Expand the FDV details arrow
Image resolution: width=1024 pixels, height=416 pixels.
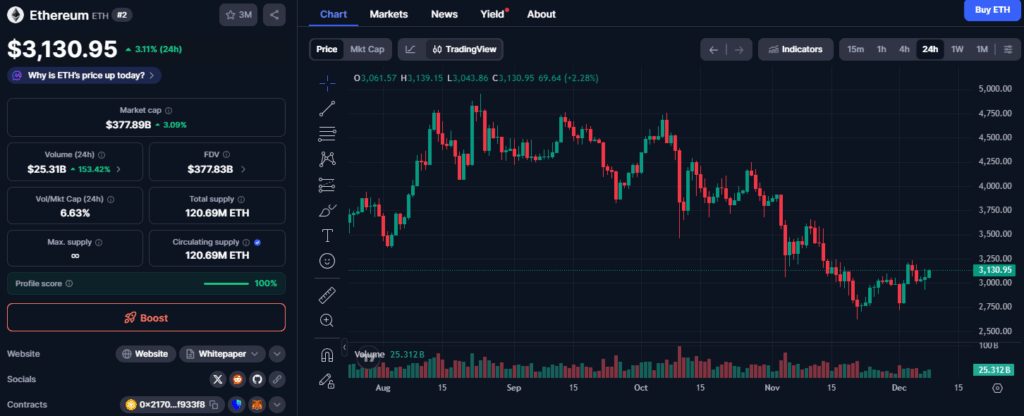click(x=243, y=169)
